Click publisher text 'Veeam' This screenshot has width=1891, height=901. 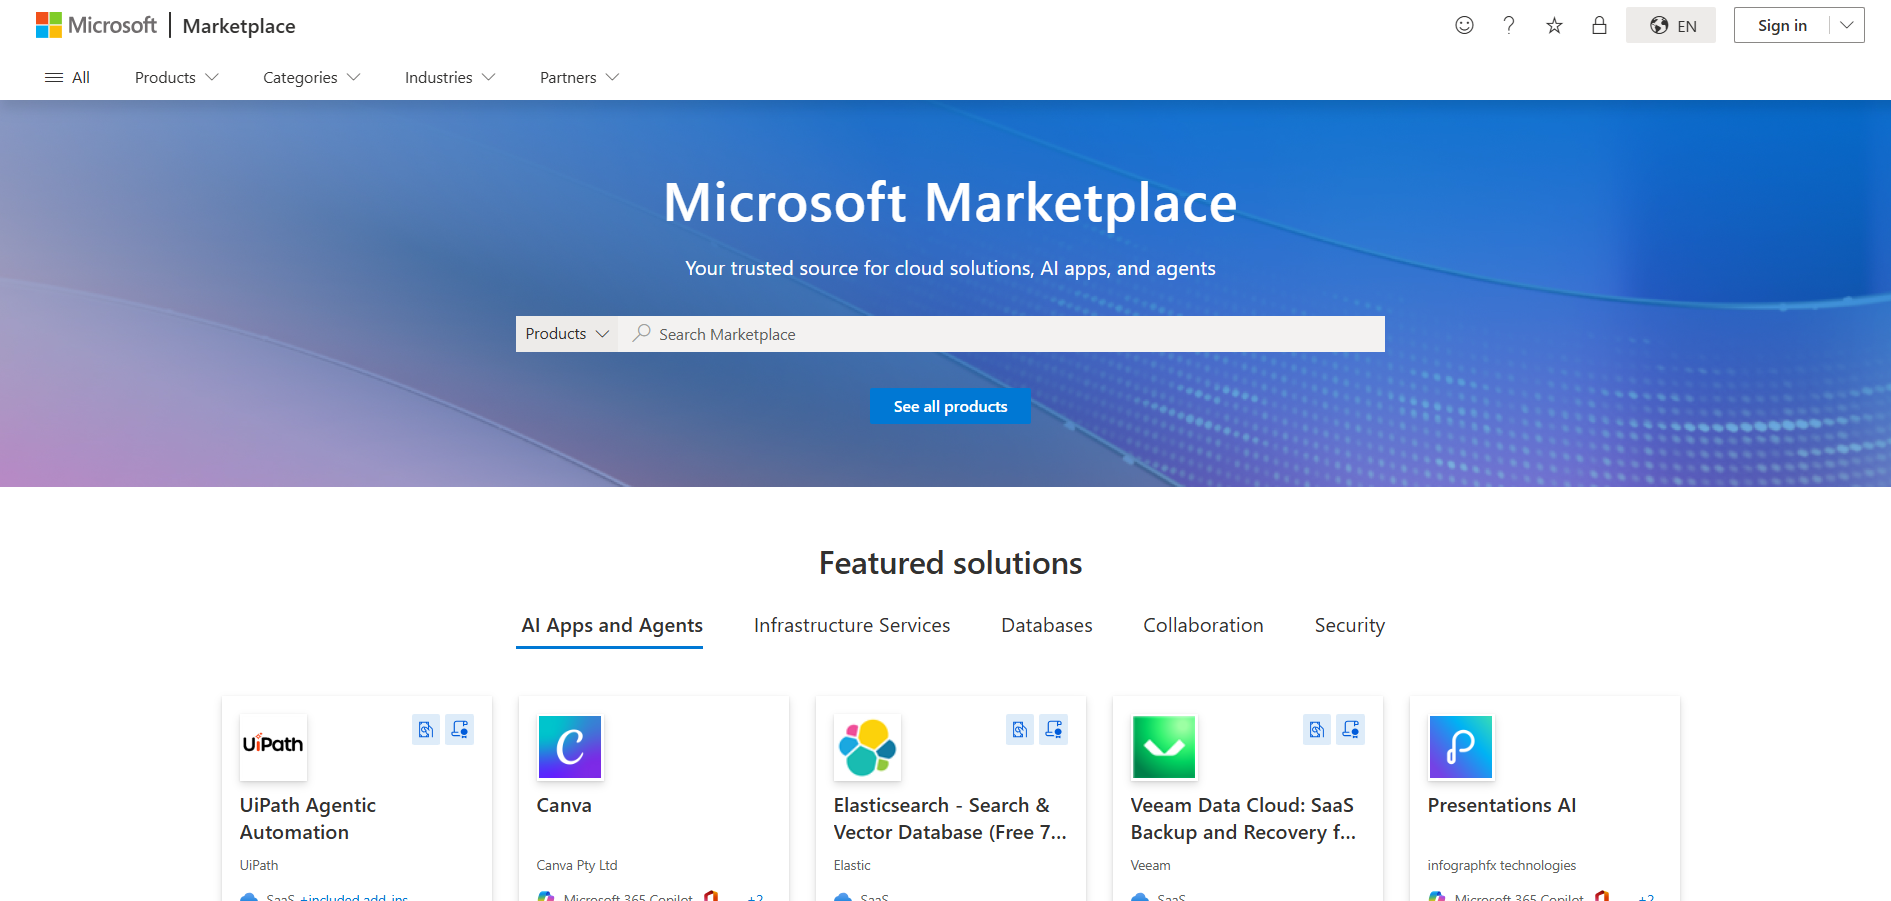tap(1150, 865)
